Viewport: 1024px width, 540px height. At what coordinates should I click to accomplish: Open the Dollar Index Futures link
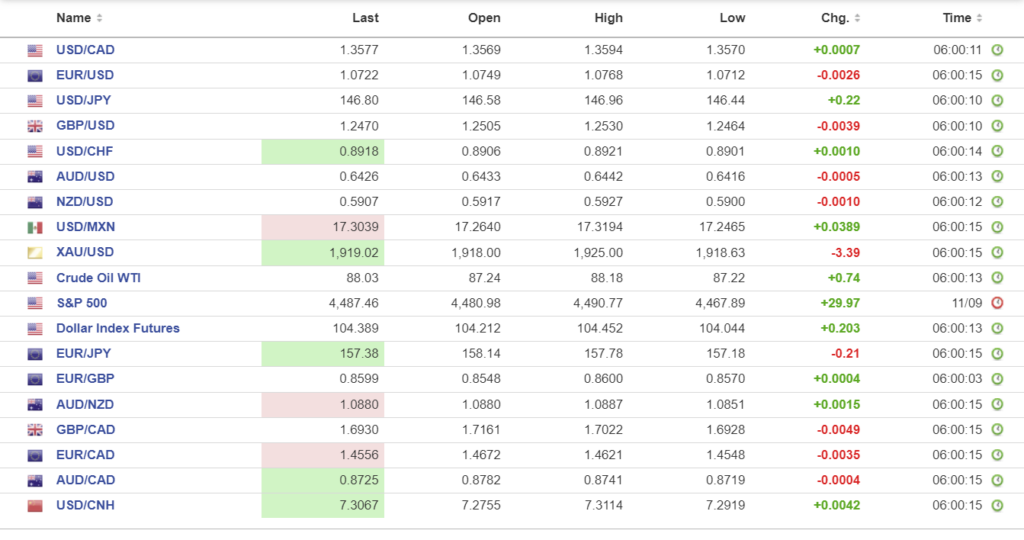click(117, 328)
